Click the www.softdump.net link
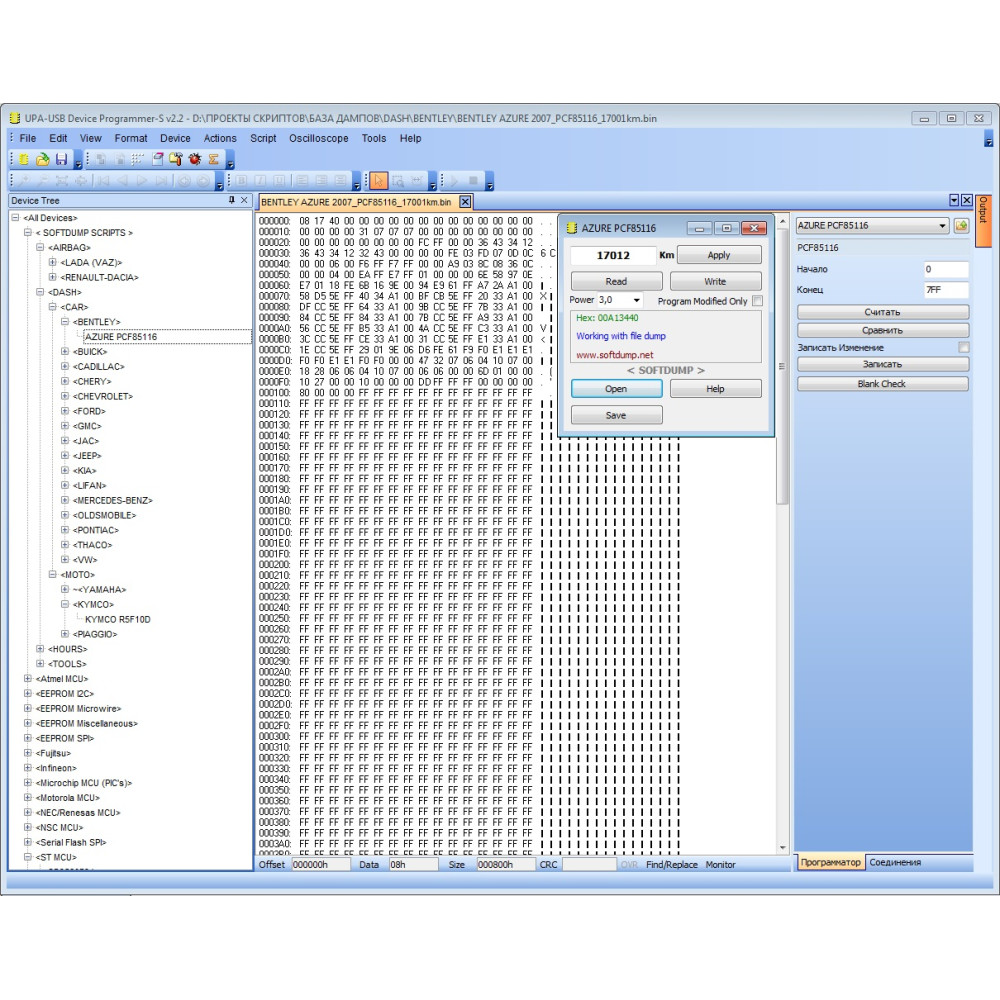Image resolution: width=1000 pixels, height=1000 pixels. [615, 355]
